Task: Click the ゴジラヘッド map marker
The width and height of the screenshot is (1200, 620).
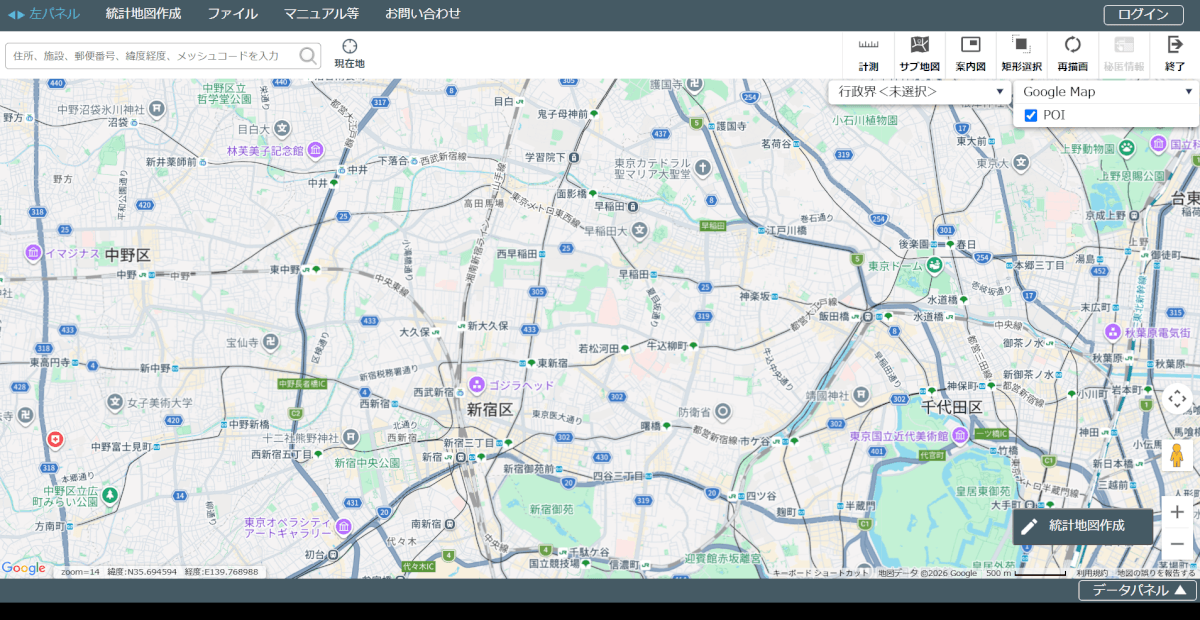Action: [477, 385]
